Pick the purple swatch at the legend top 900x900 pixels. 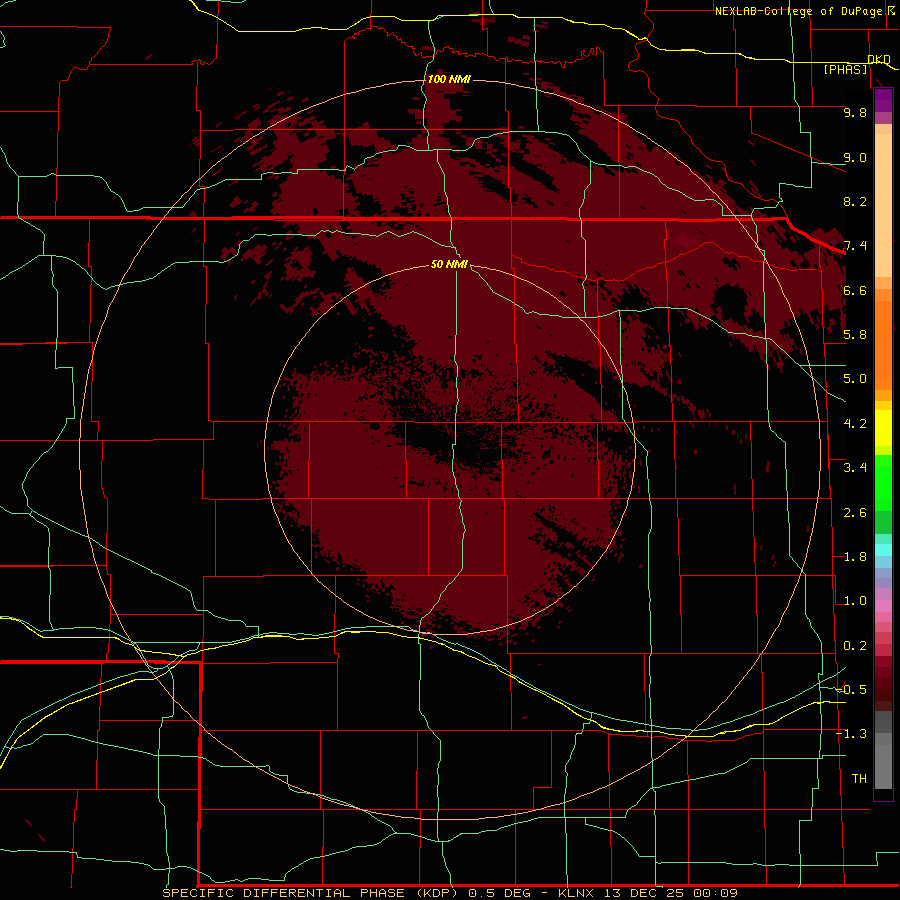883,100
